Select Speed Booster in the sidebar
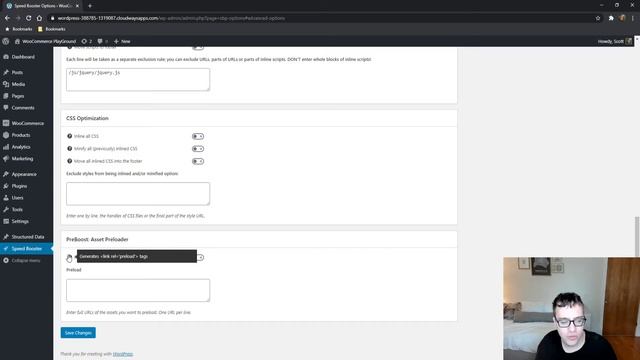 tap(27, 249)
